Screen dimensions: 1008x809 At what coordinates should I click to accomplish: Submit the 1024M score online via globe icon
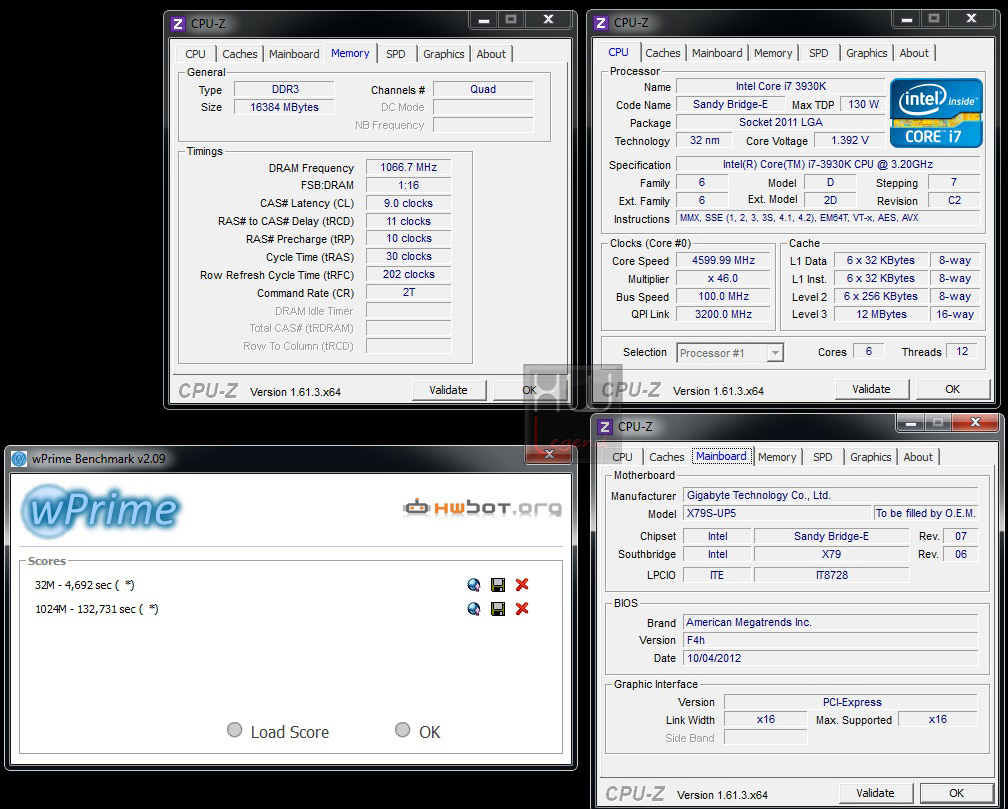474,608
